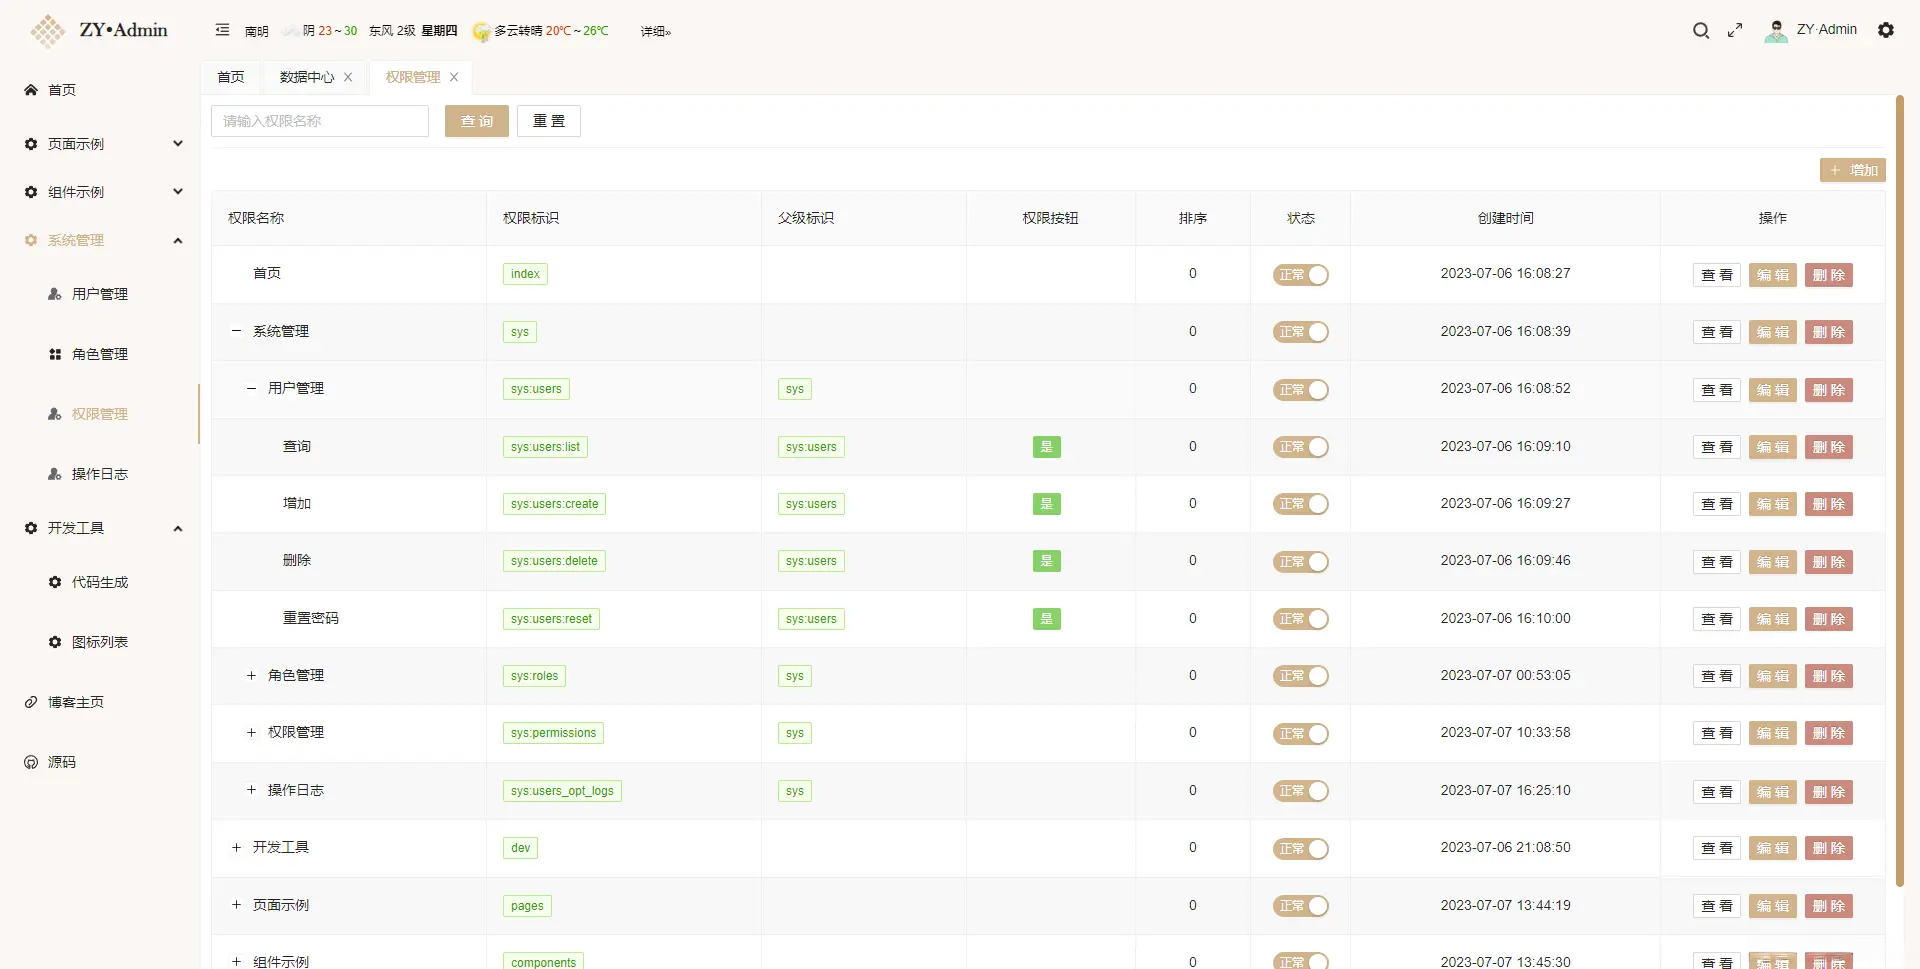
Task: Click the gear icon beside 图标列表
Action: [x=55, y=642]
